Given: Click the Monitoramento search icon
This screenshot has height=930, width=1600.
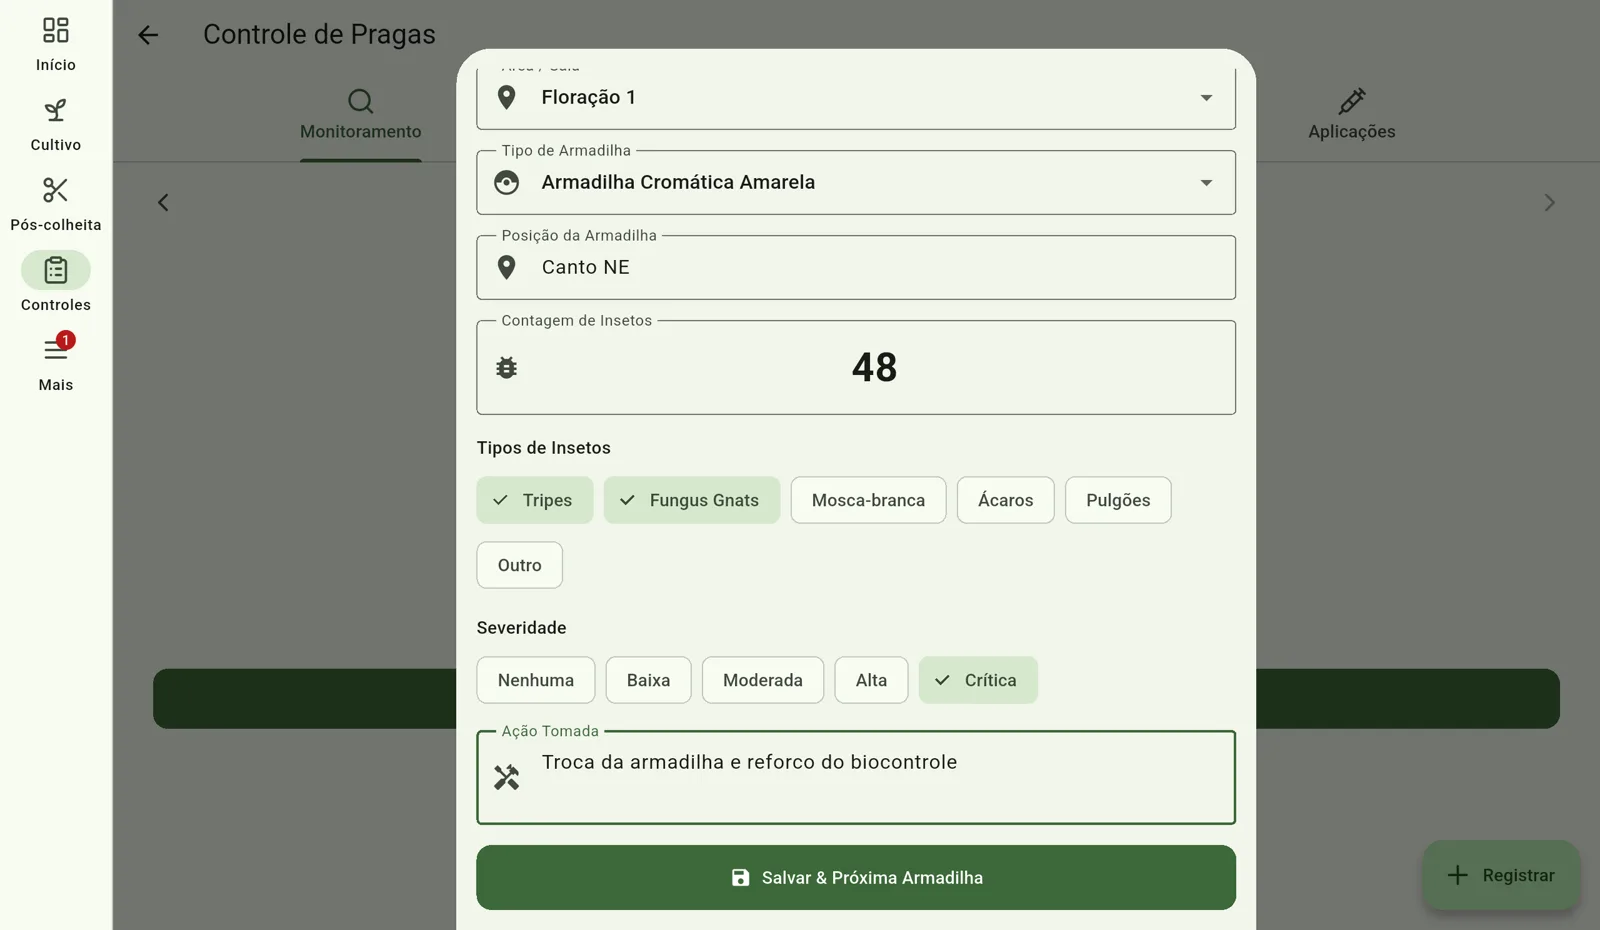Looking at the screenshot, I should click(361, 101).
